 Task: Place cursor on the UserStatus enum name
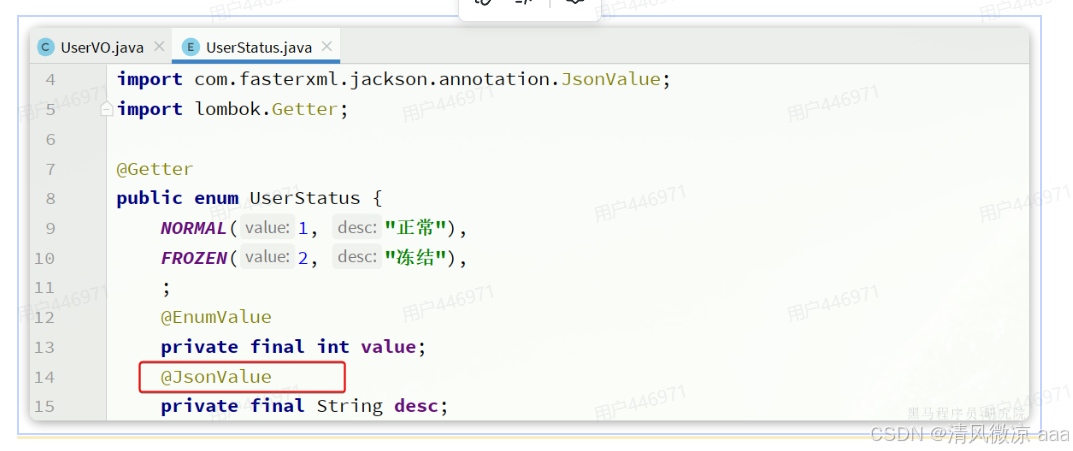tap(305, 198)
